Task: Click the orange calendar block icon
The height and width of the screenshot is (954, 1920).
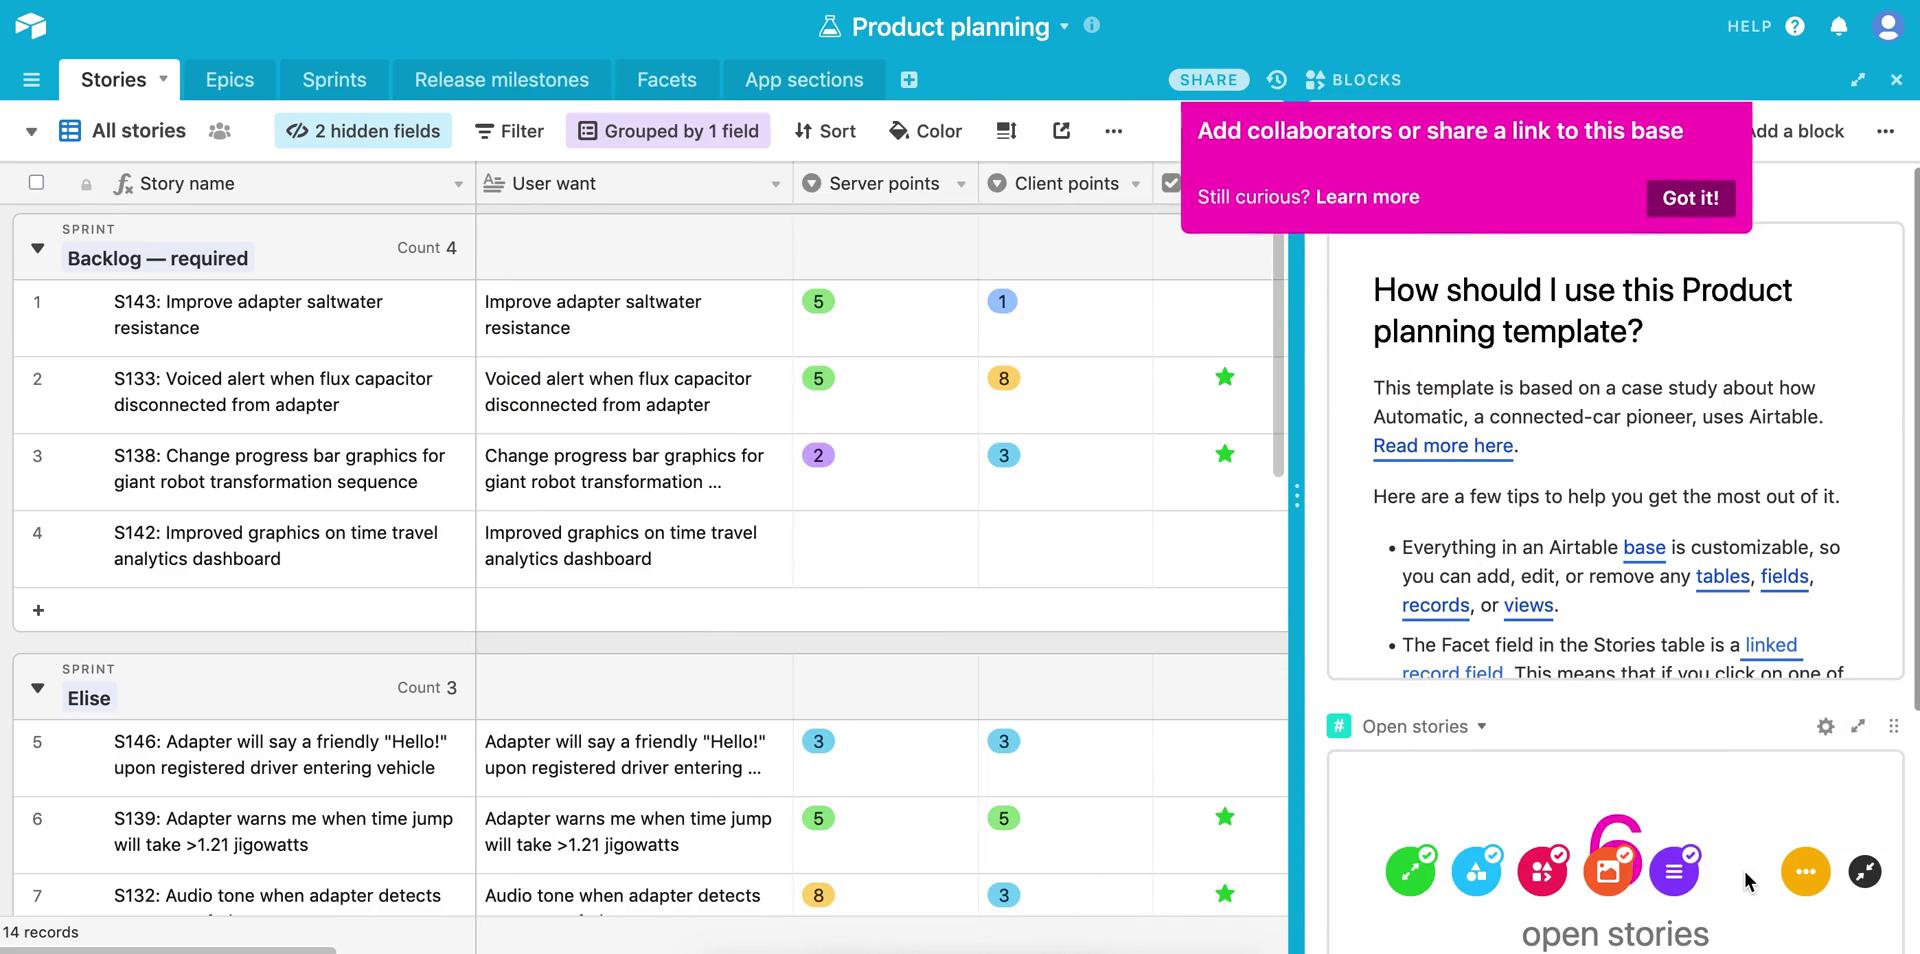Action: tap(1608, 871)
